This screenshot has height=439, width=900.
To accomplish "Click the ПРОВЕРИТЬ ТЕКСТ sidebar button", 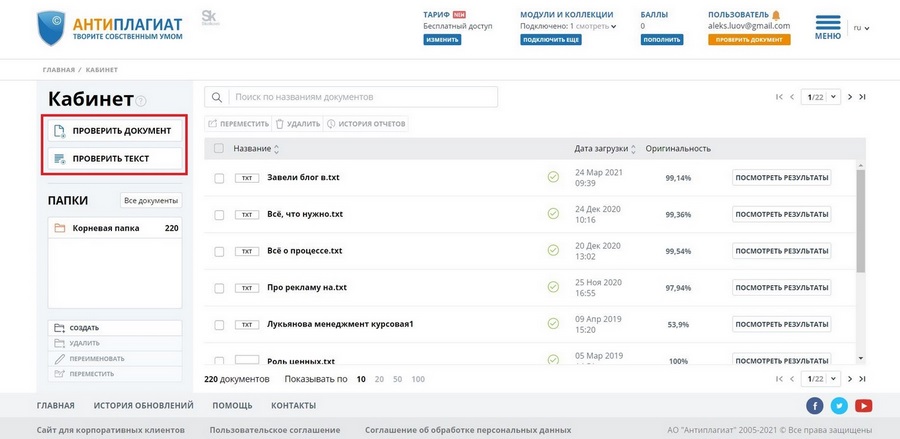I will click(x=115, y=158).
